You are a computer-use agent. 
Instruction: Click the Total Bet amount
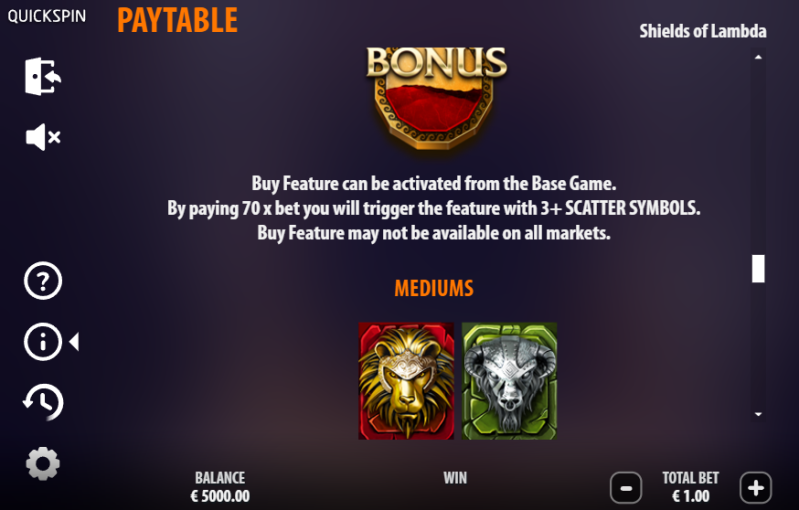[690, 496]
